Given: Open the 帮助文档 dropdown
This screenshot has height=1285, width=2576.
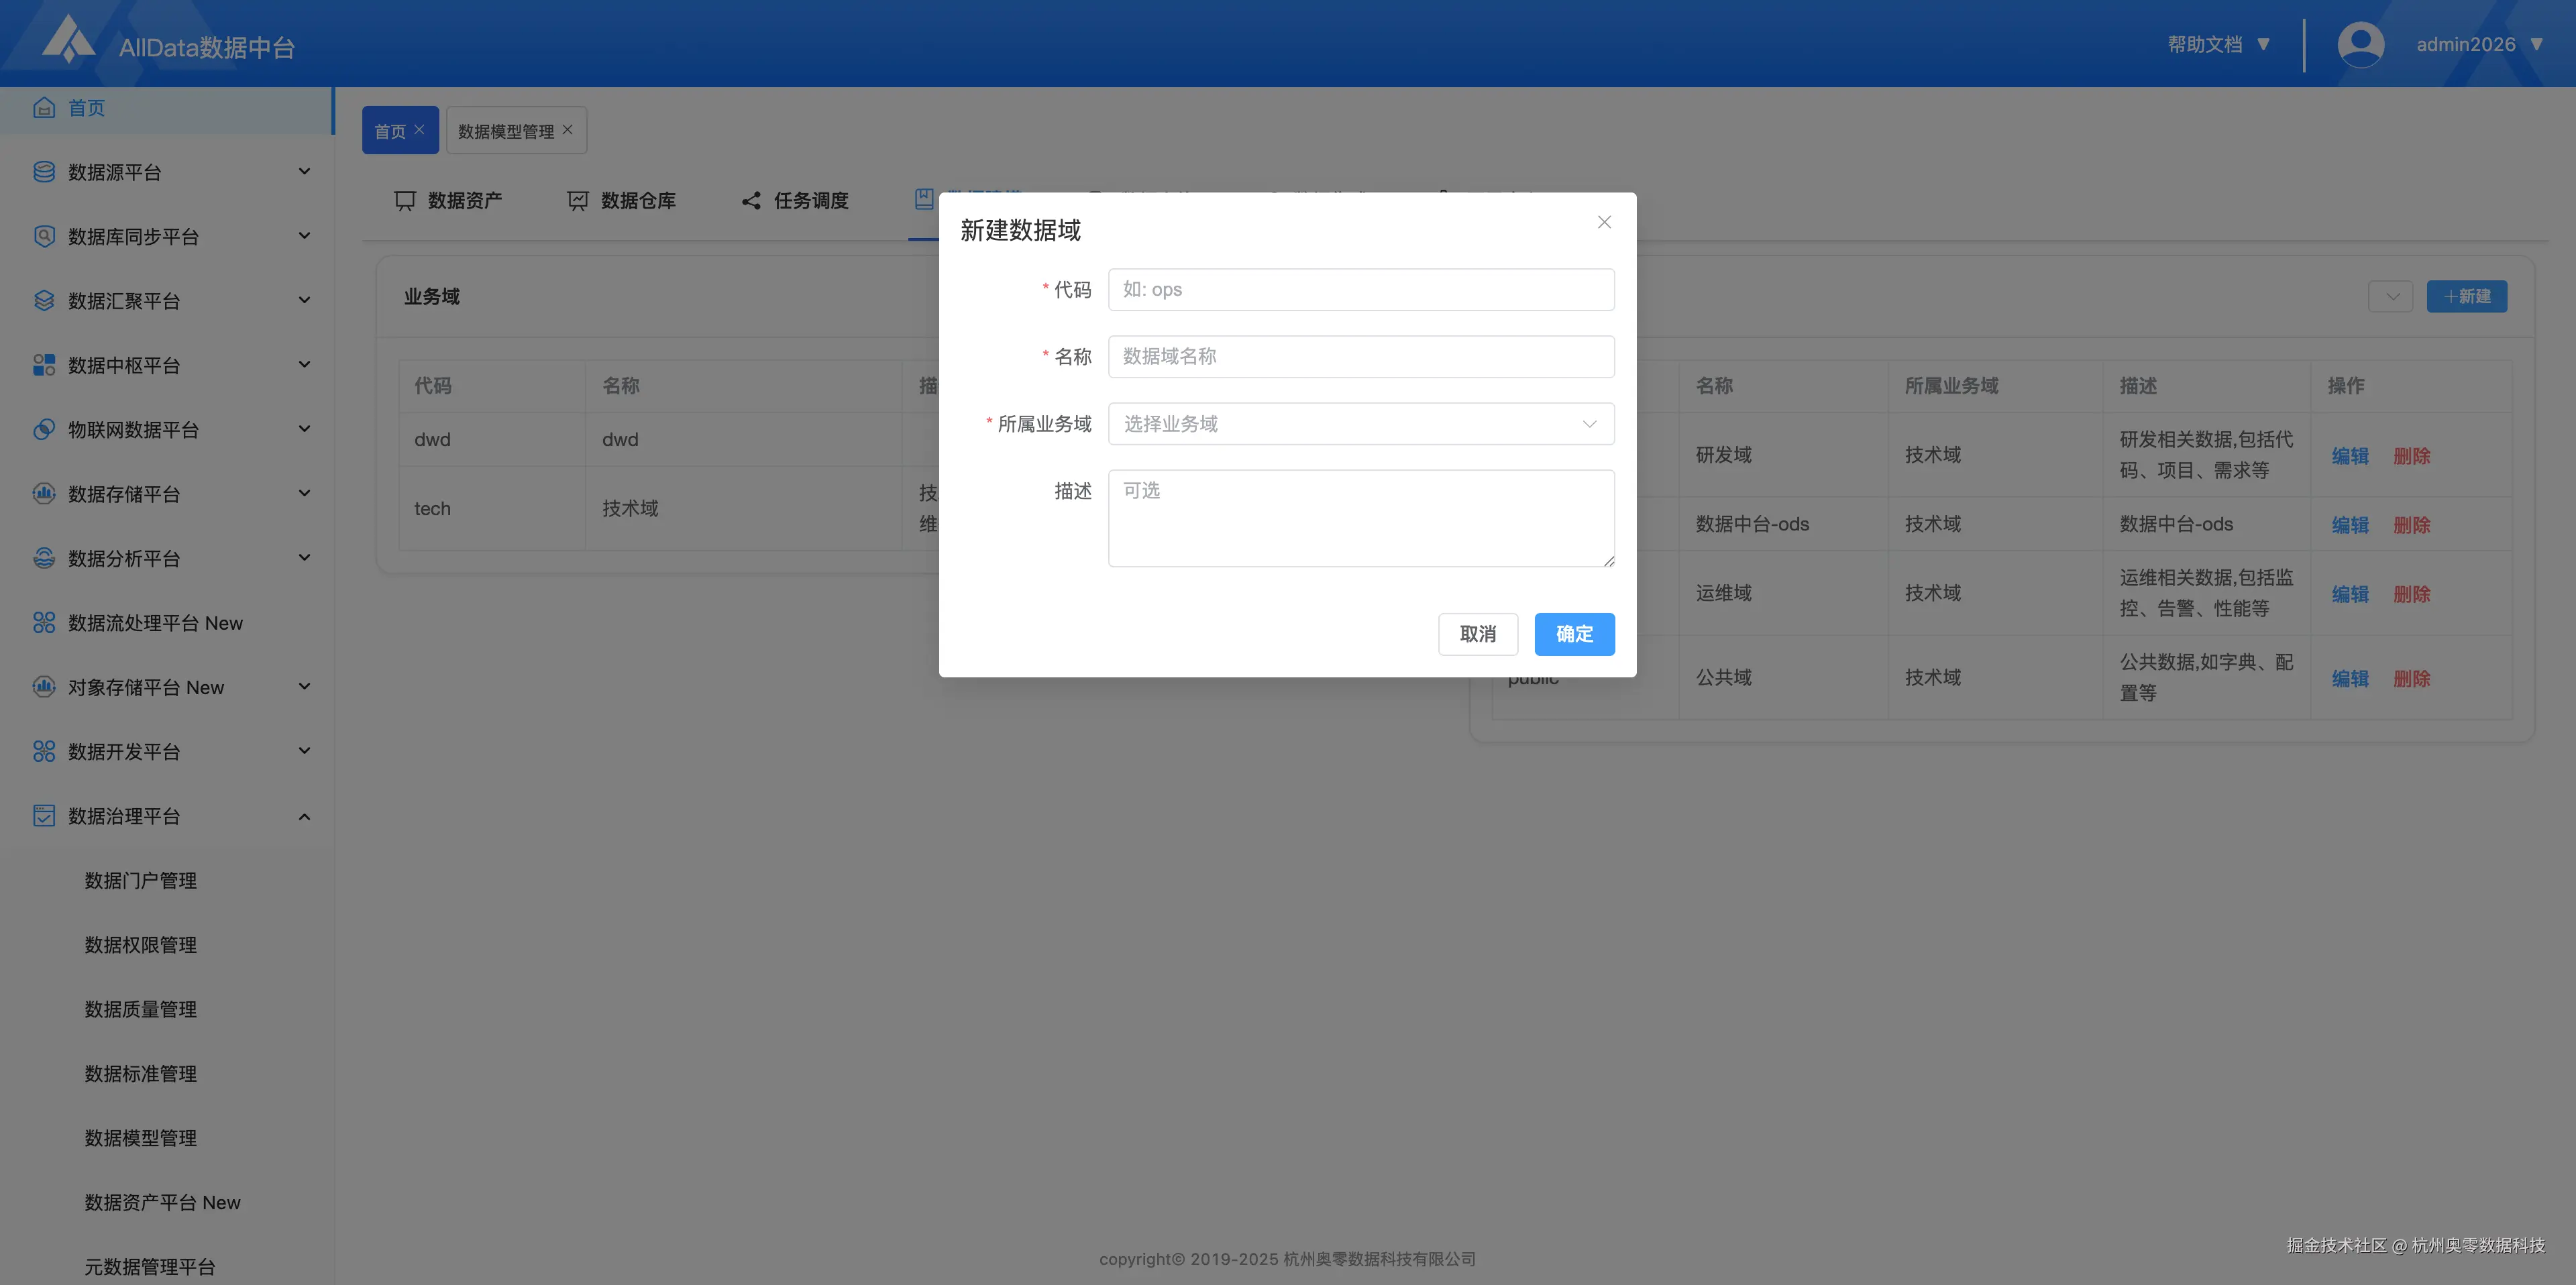Looking at the screenshot, I should click(2218, 44).
